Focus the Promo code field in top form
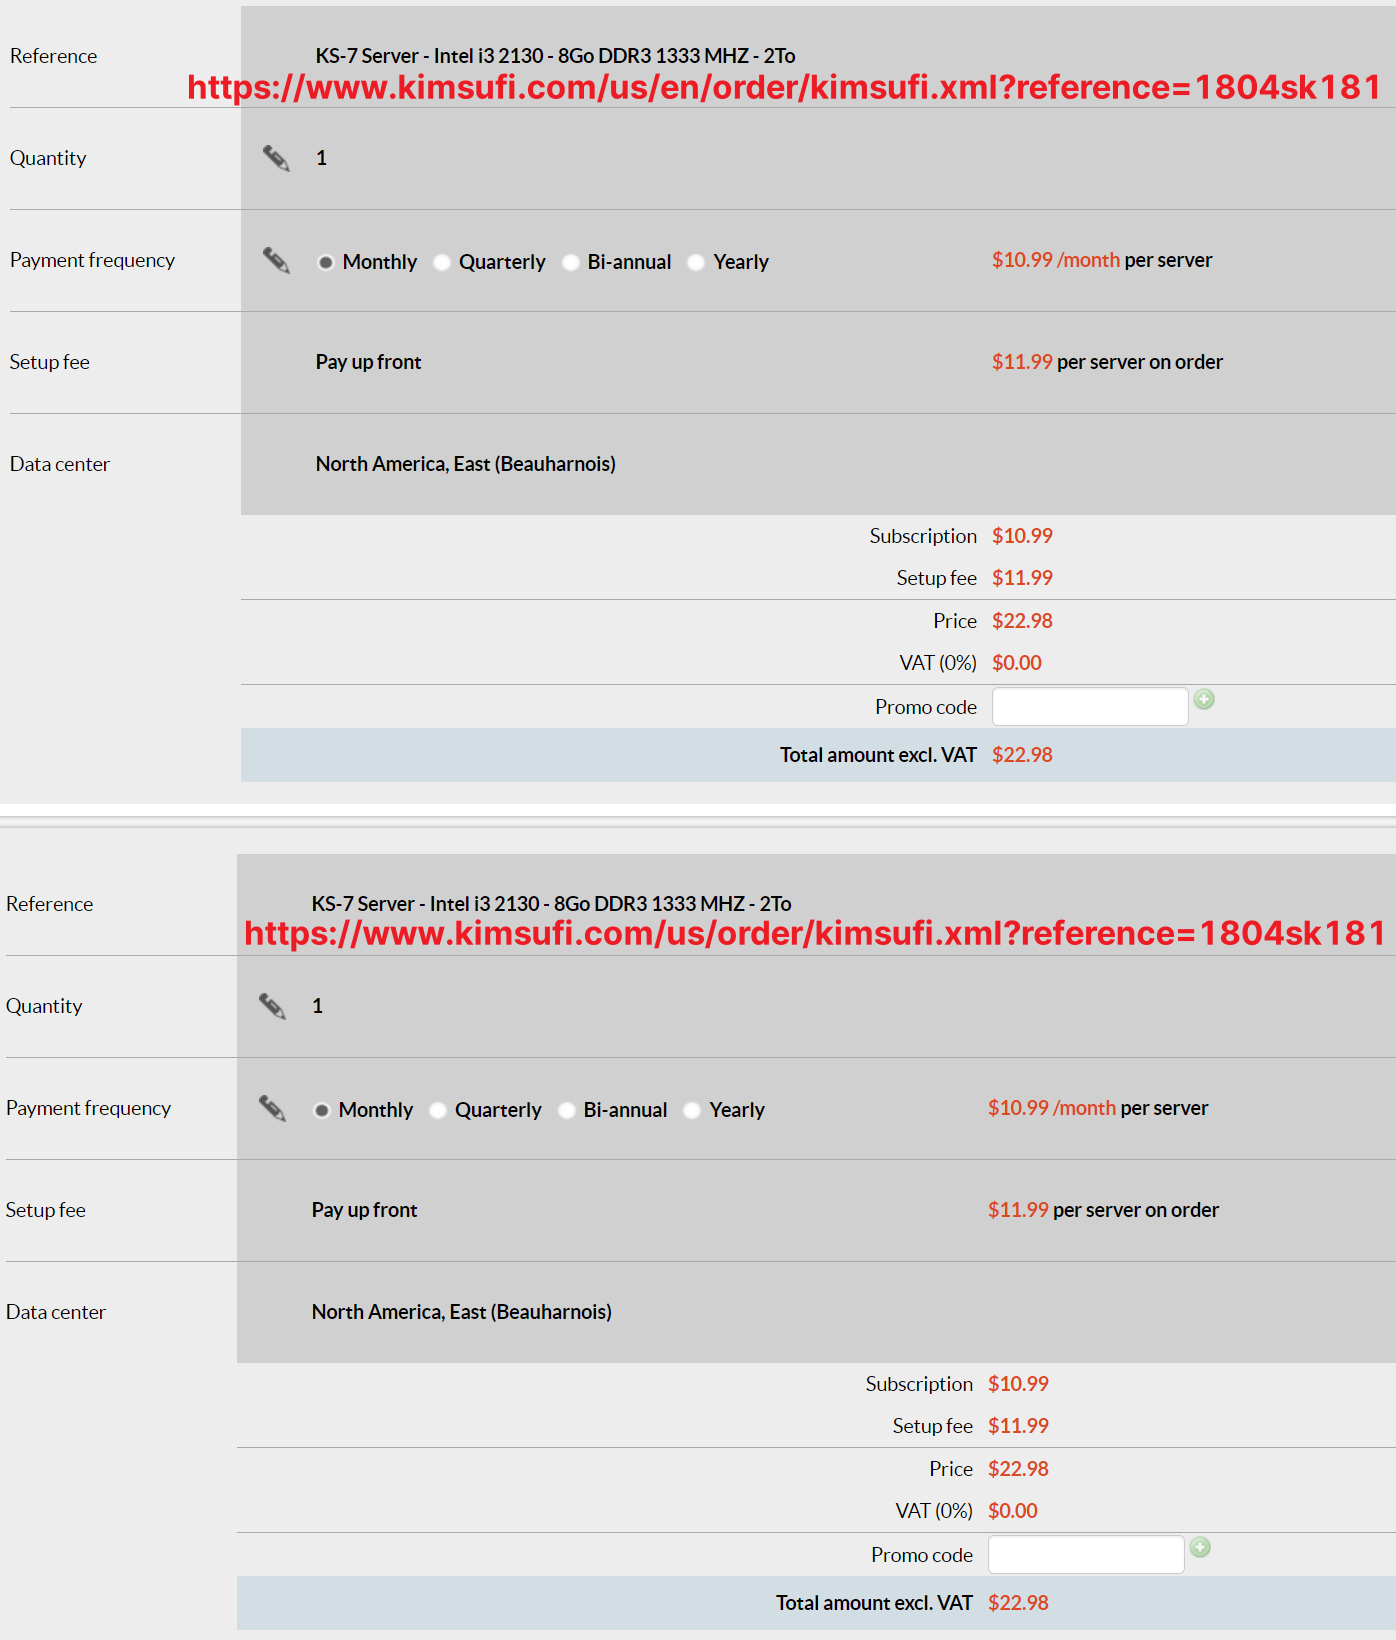1396x1640 pixels. [1089, 707]
